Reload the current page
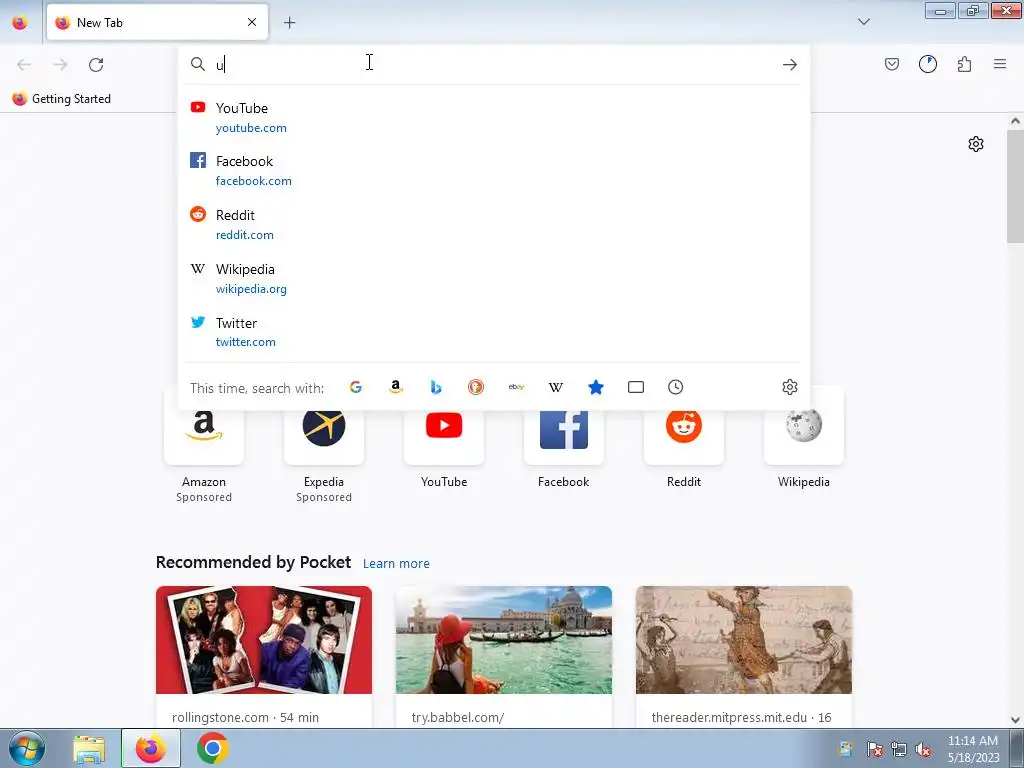Viewport: 1024px width, 768px height. 96,65
